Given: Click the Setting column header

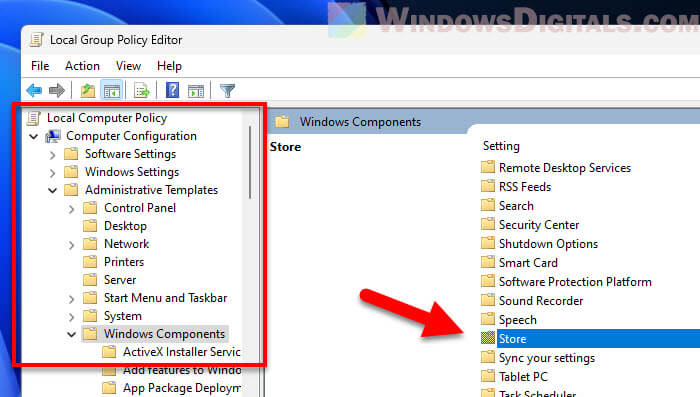Looking at the screenshot, I should click(501, 146).
